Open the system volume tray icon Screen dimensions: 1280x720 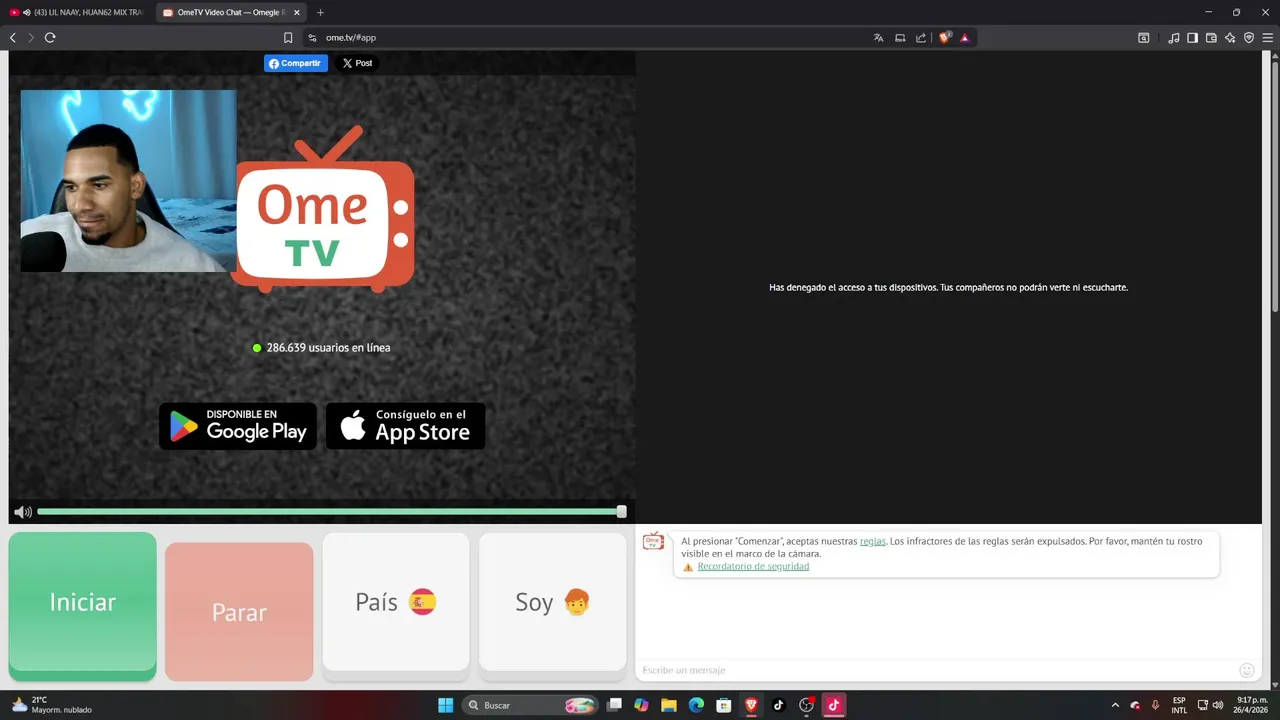1217,705
